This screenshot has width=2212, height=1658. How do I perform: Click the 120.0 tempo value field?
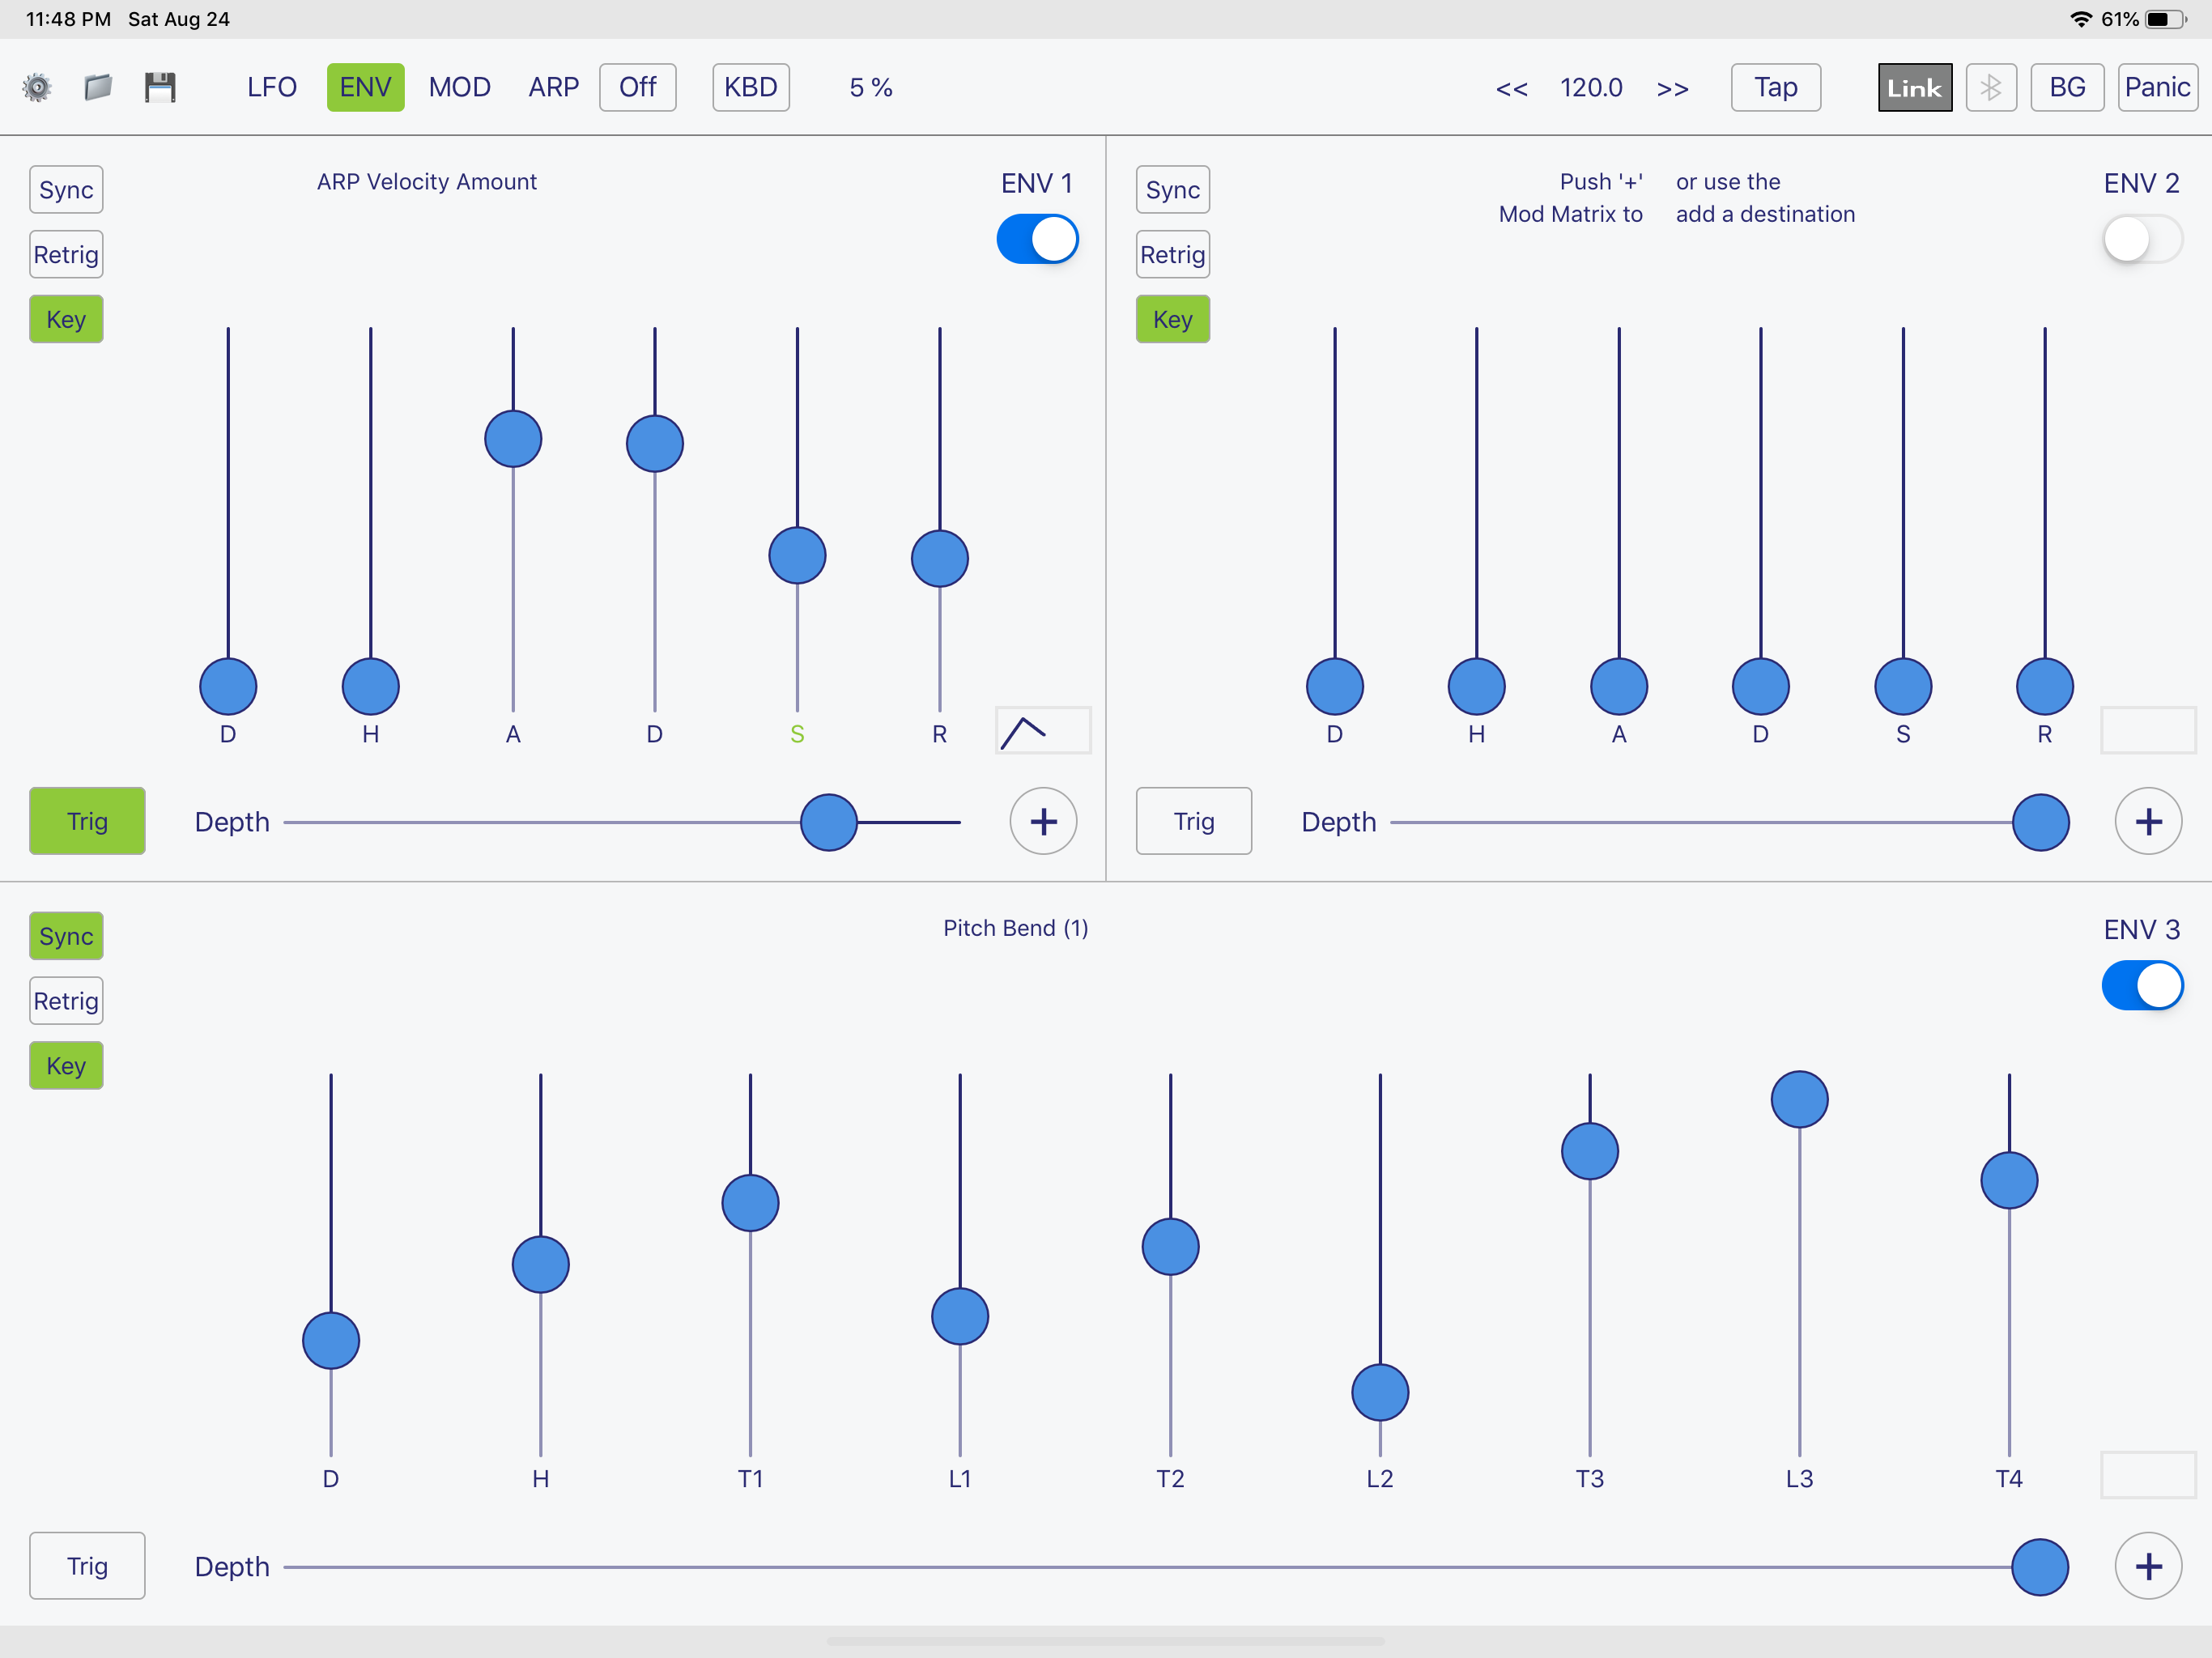pyautogui.click(x=1591, y=88)
